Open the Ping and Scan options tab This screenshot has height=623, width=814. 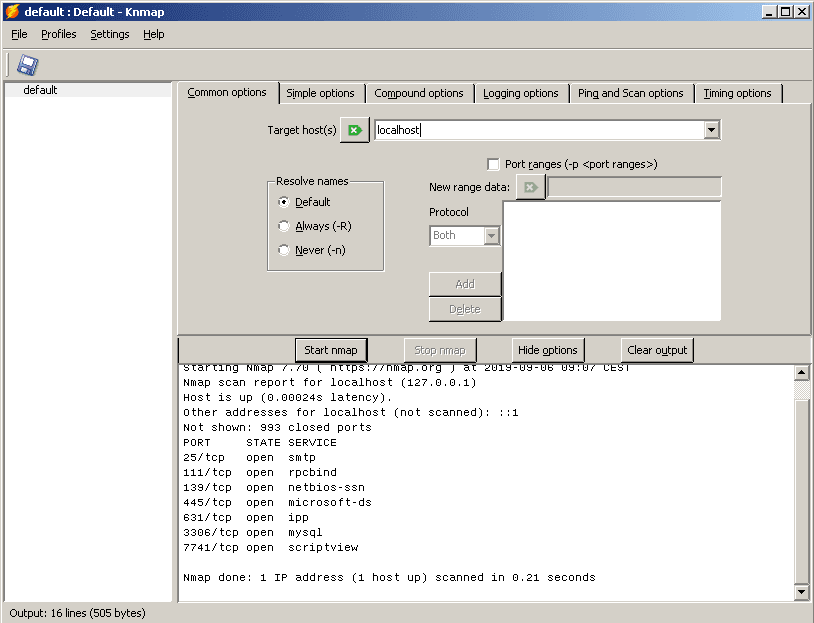[630, 93]
